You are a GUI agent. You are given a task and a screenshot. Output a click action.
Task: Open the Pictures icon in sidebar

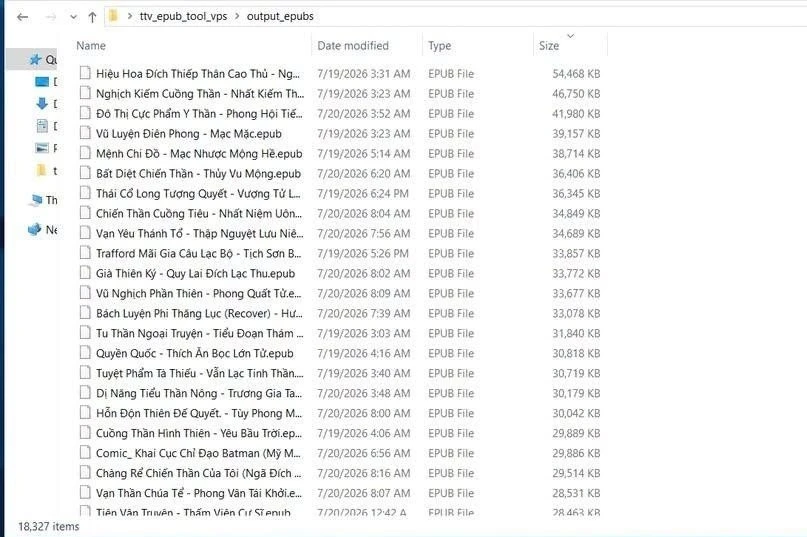pos(42,148)
